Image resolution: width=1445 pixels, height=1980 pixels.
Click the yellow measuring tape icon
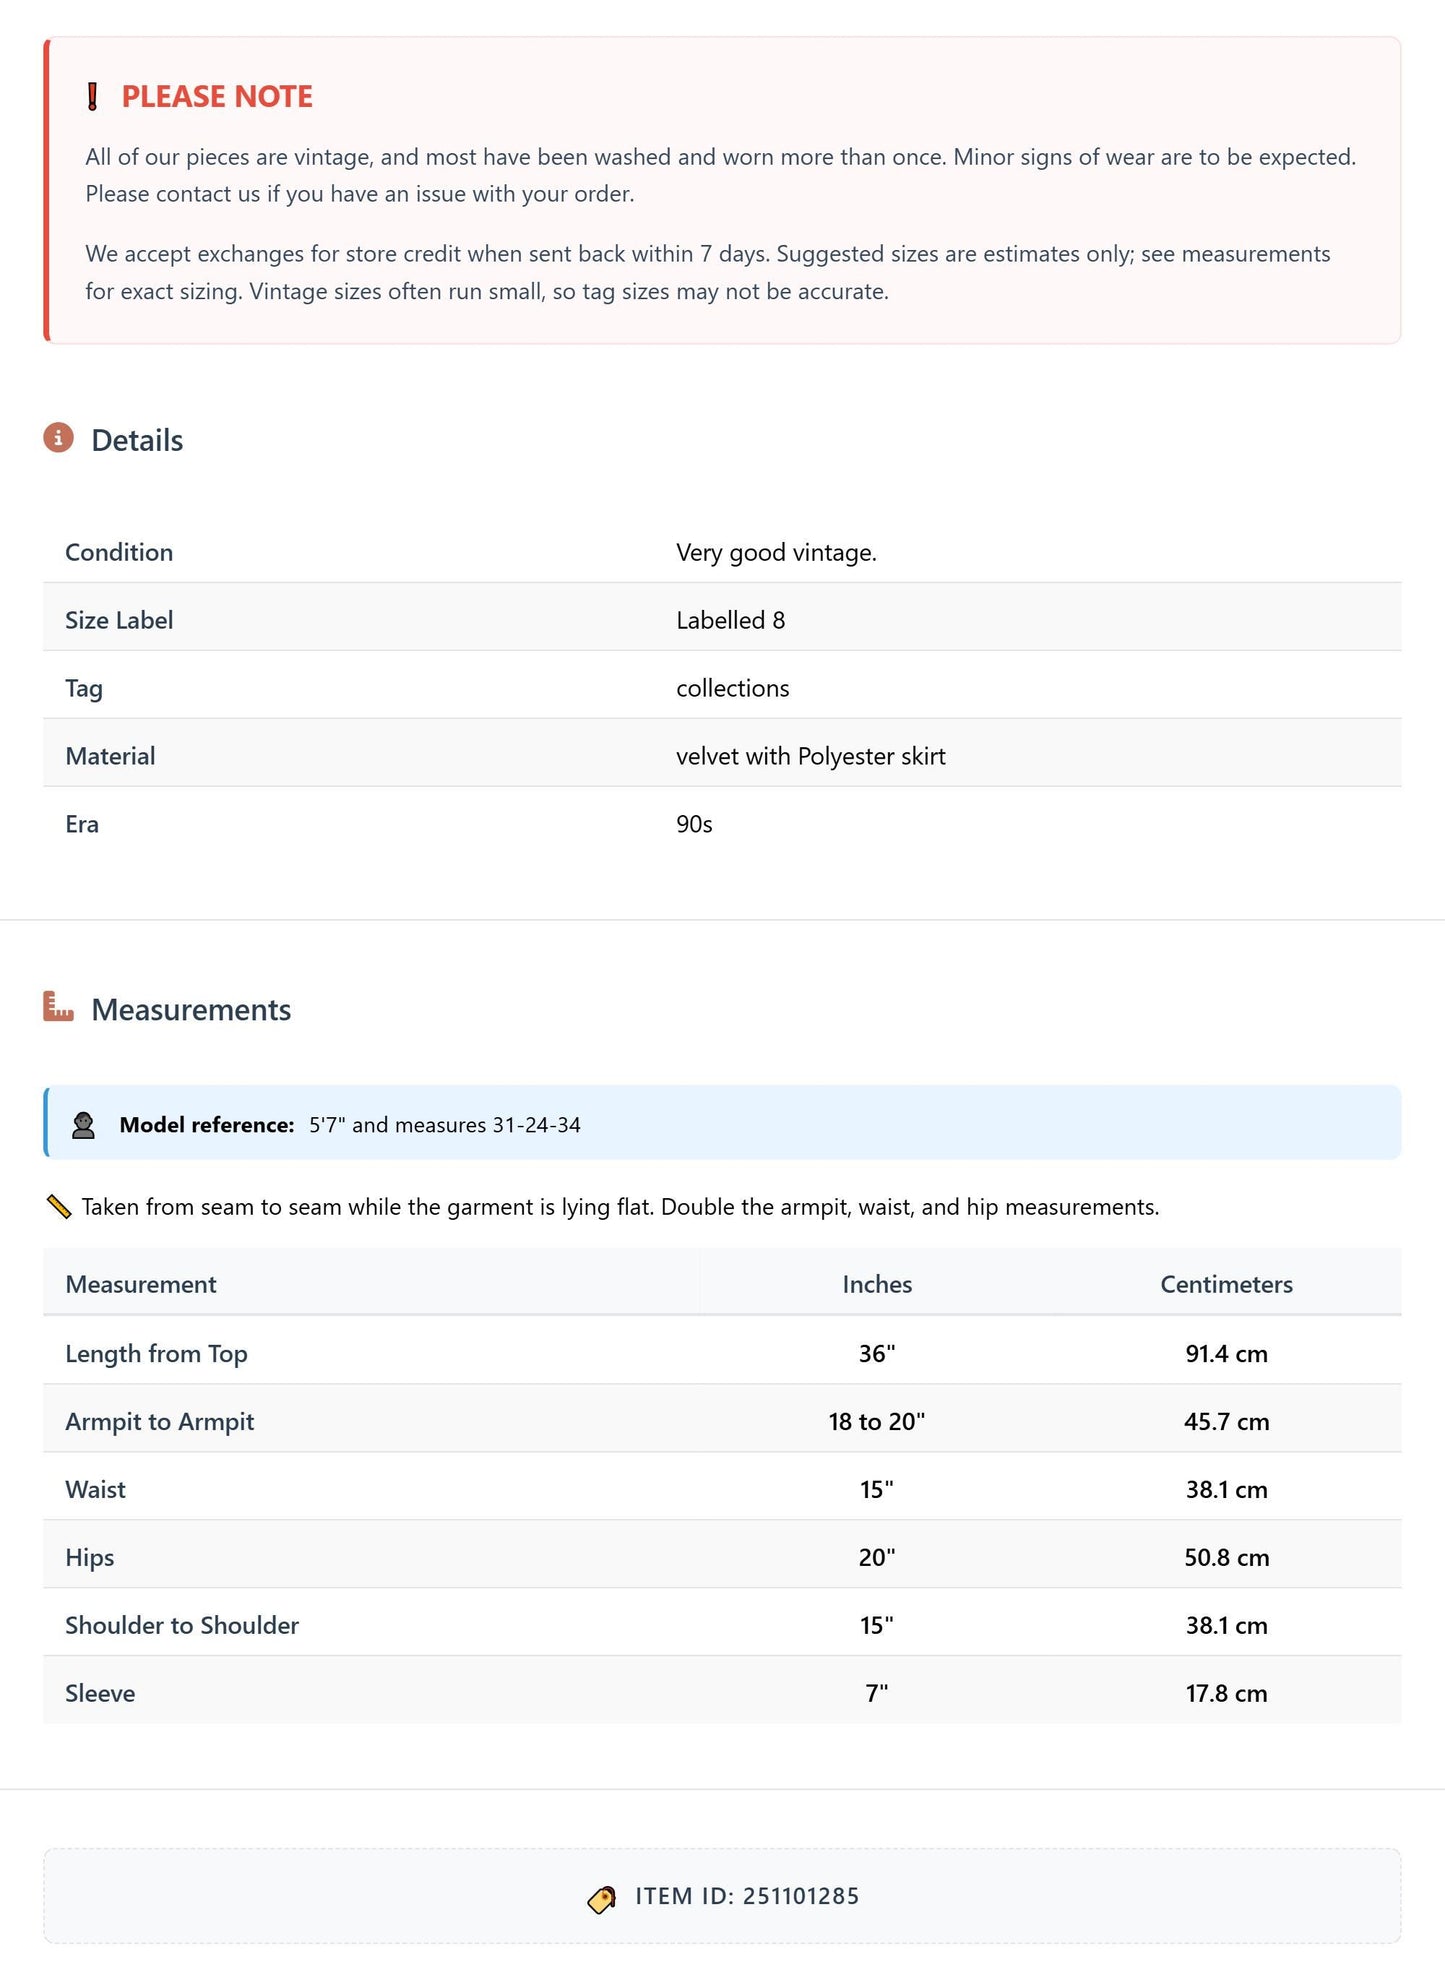(x=59, y=1207)
